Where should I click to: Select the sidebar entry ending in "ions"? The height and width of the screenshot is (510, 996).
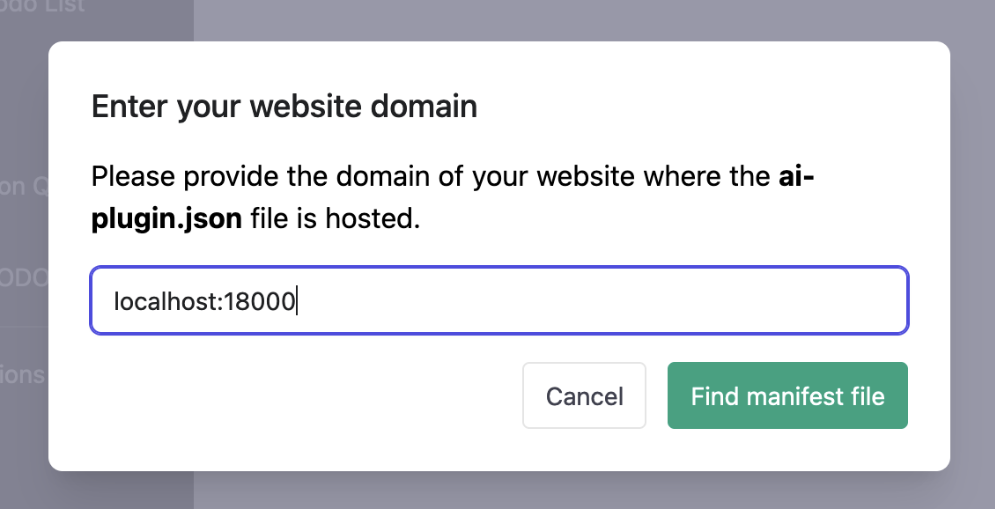[x=23, y=374]
